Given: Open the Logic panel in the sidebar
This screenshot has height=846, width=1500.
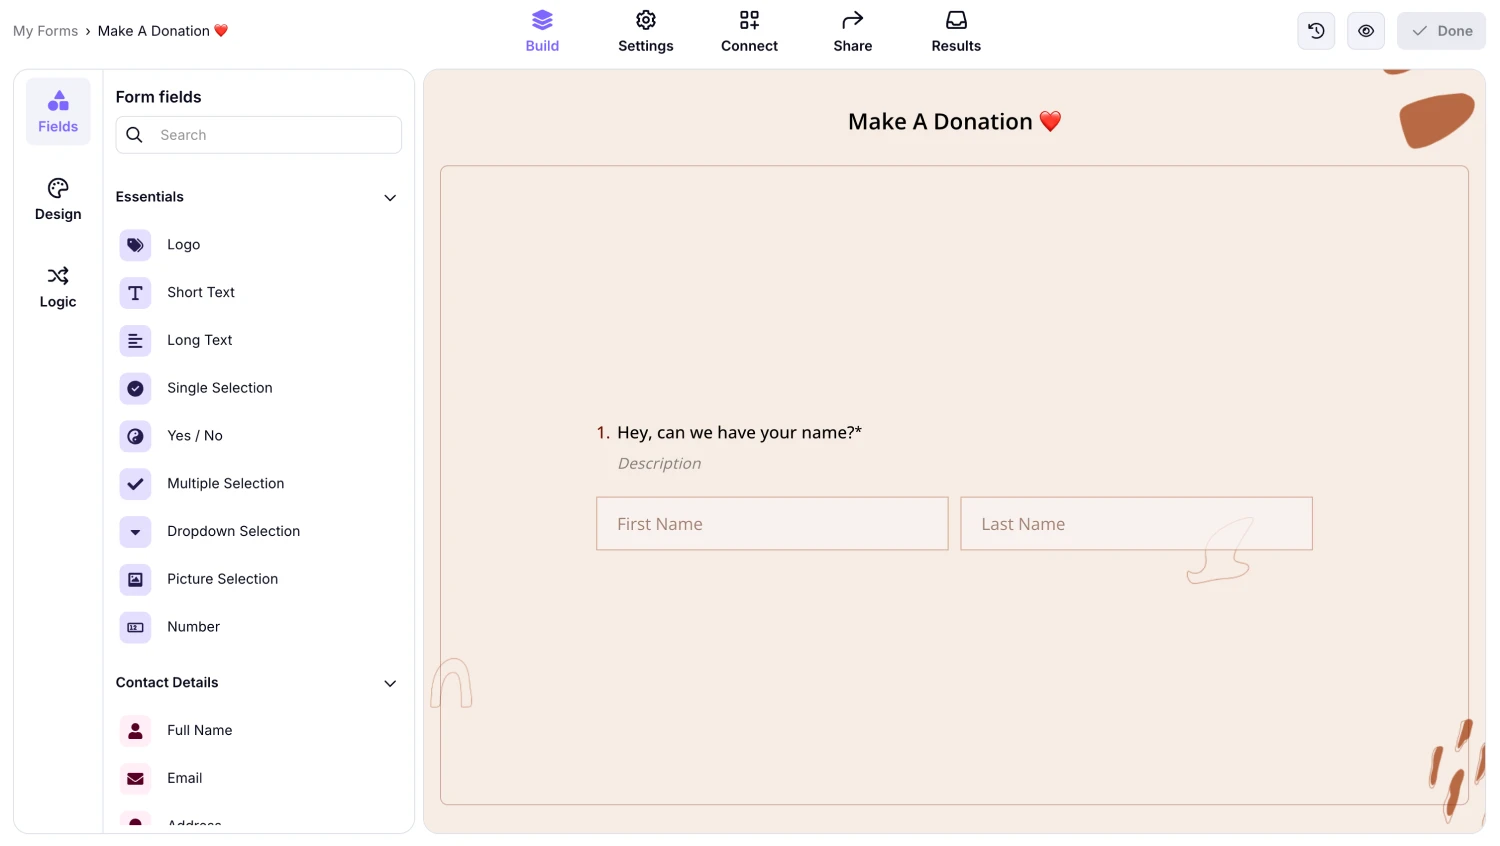Looking at the screenshot, I should (57, 286).
